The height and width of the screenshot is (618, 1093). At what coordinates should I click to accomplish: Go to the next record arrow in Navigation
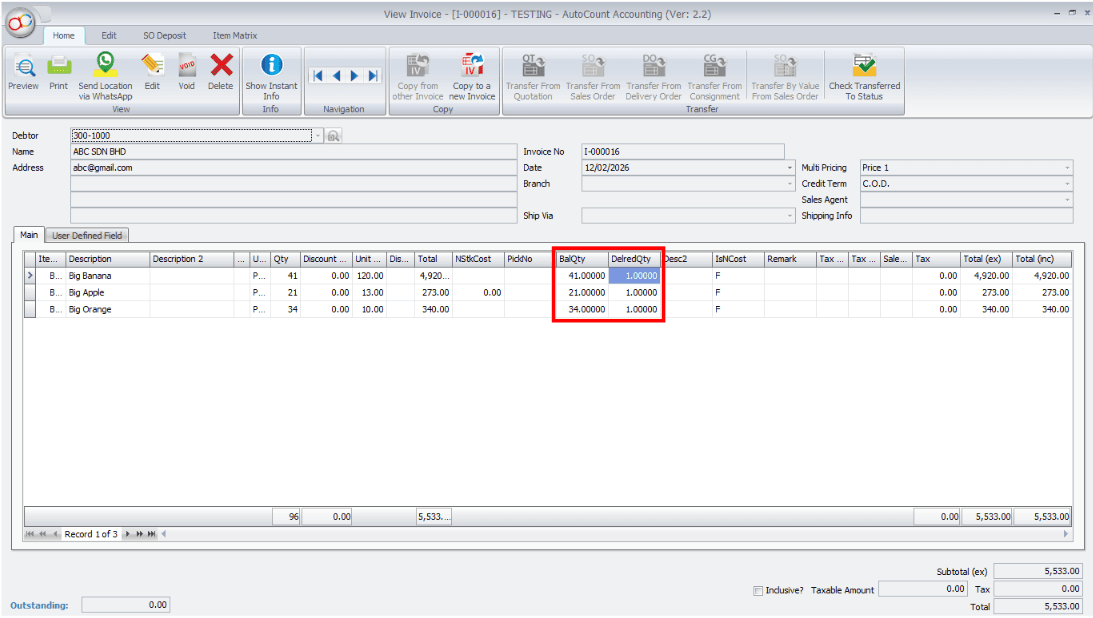(x=355, y=76)
